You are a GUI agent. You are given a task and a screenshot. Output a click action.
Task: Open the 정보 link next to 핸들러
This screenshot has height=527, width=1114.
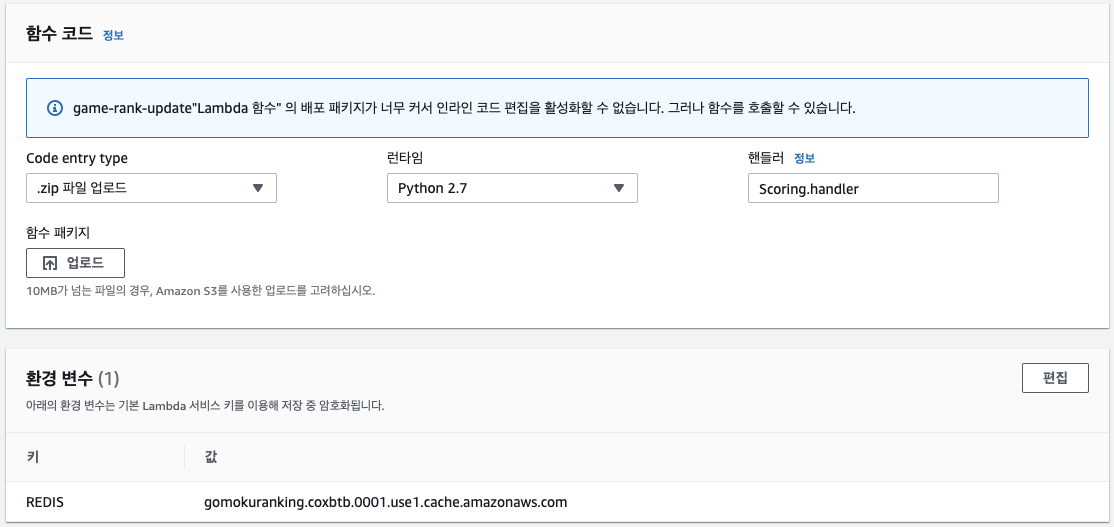804,158
